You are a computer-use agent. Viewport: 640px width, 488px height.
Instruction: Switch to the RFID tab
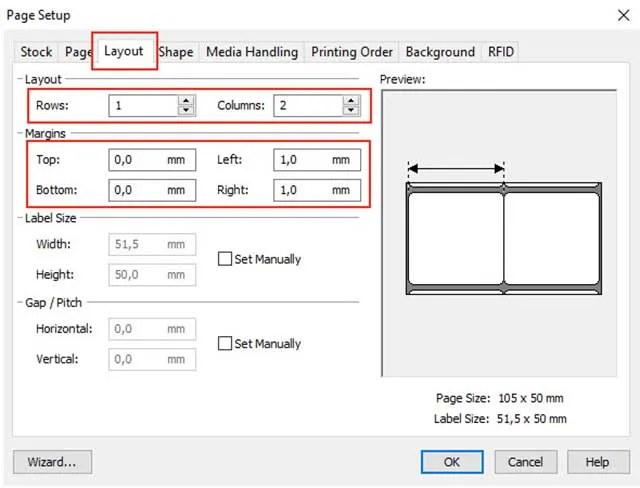(501, 52)
